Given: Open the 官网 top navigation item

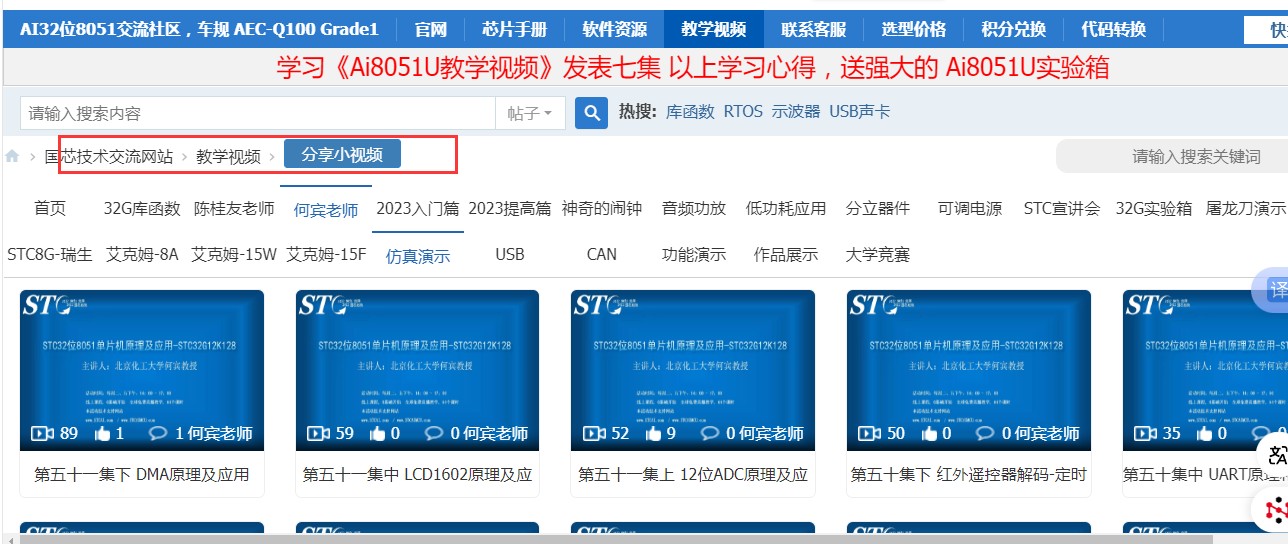Looking at the screenshot, I should [431, 29].
